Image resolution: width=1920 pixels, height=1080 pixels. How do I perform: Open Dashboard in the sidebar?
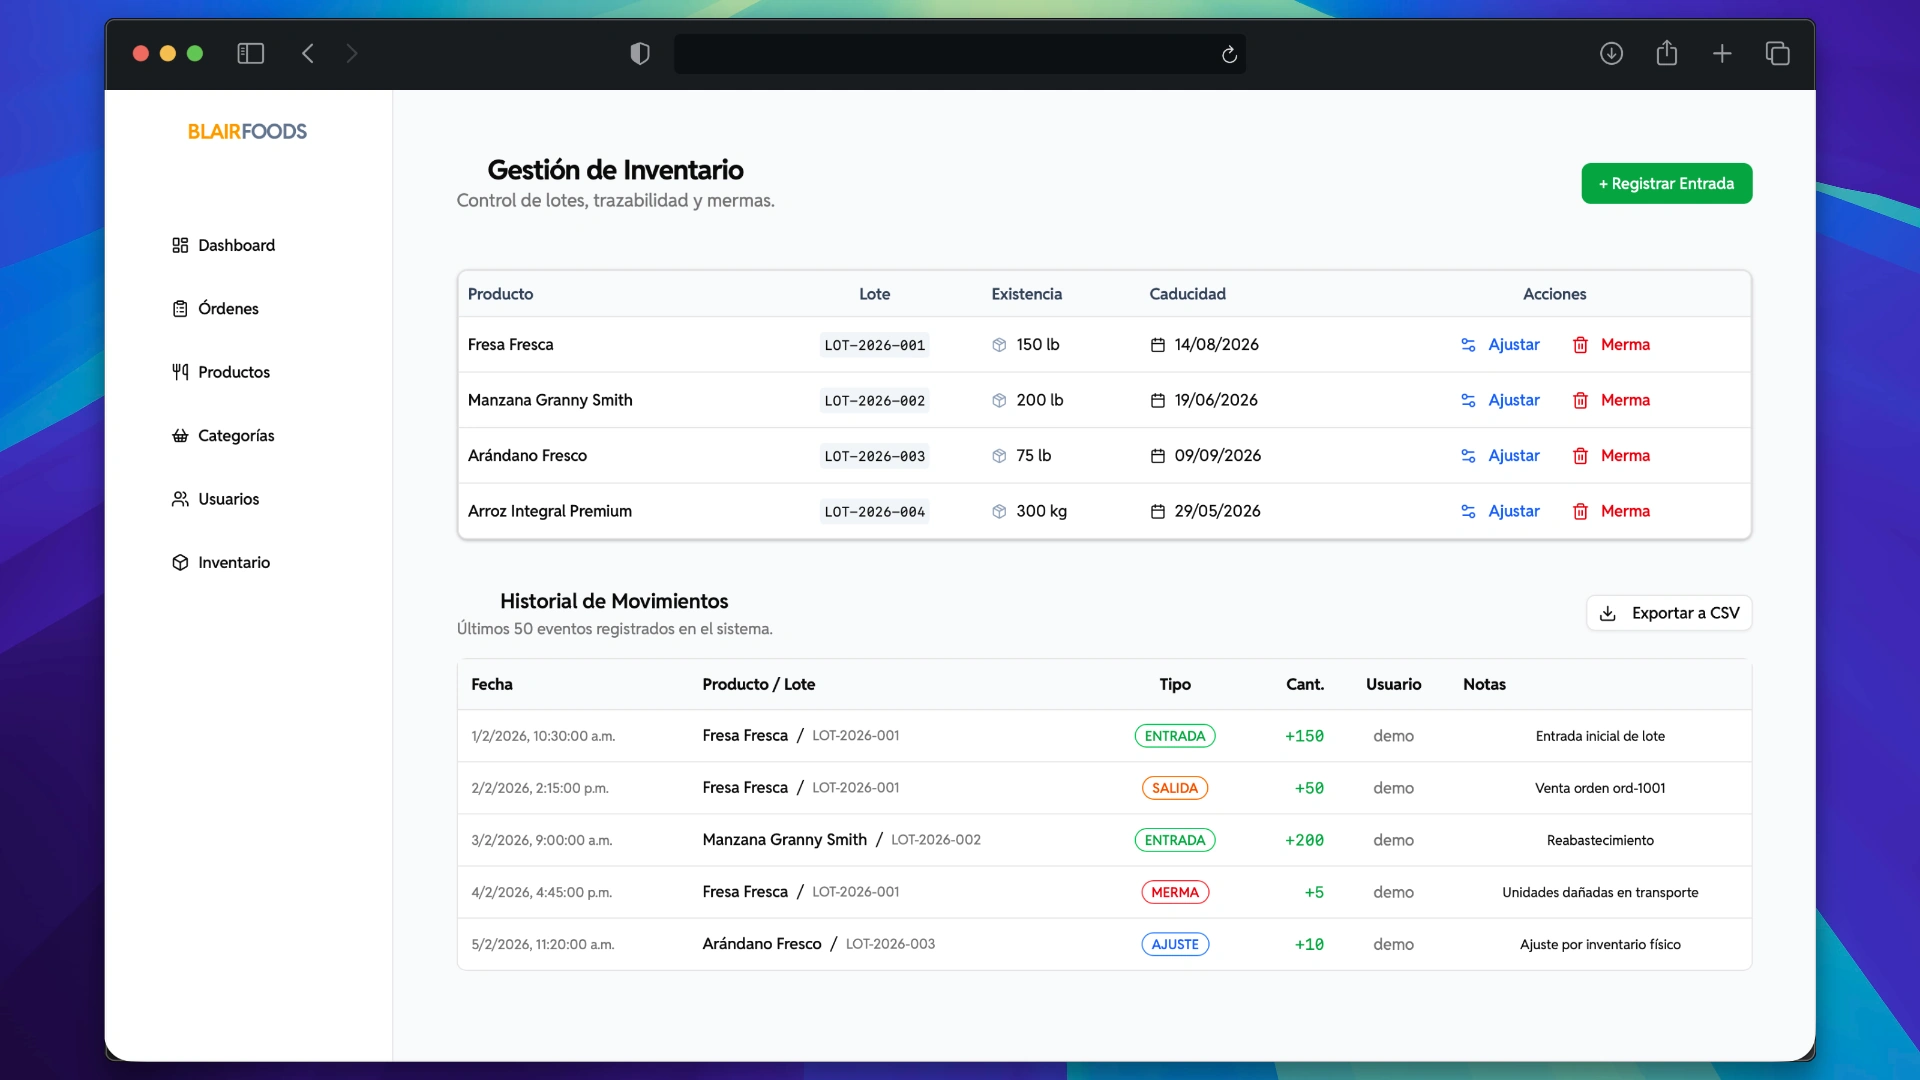pos(236,245)
